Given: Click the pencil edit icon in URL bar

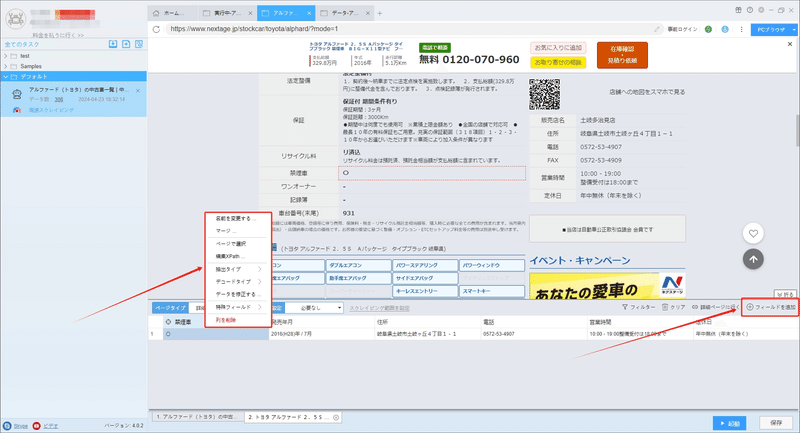Looking at the screenshot, I should 657,29.
